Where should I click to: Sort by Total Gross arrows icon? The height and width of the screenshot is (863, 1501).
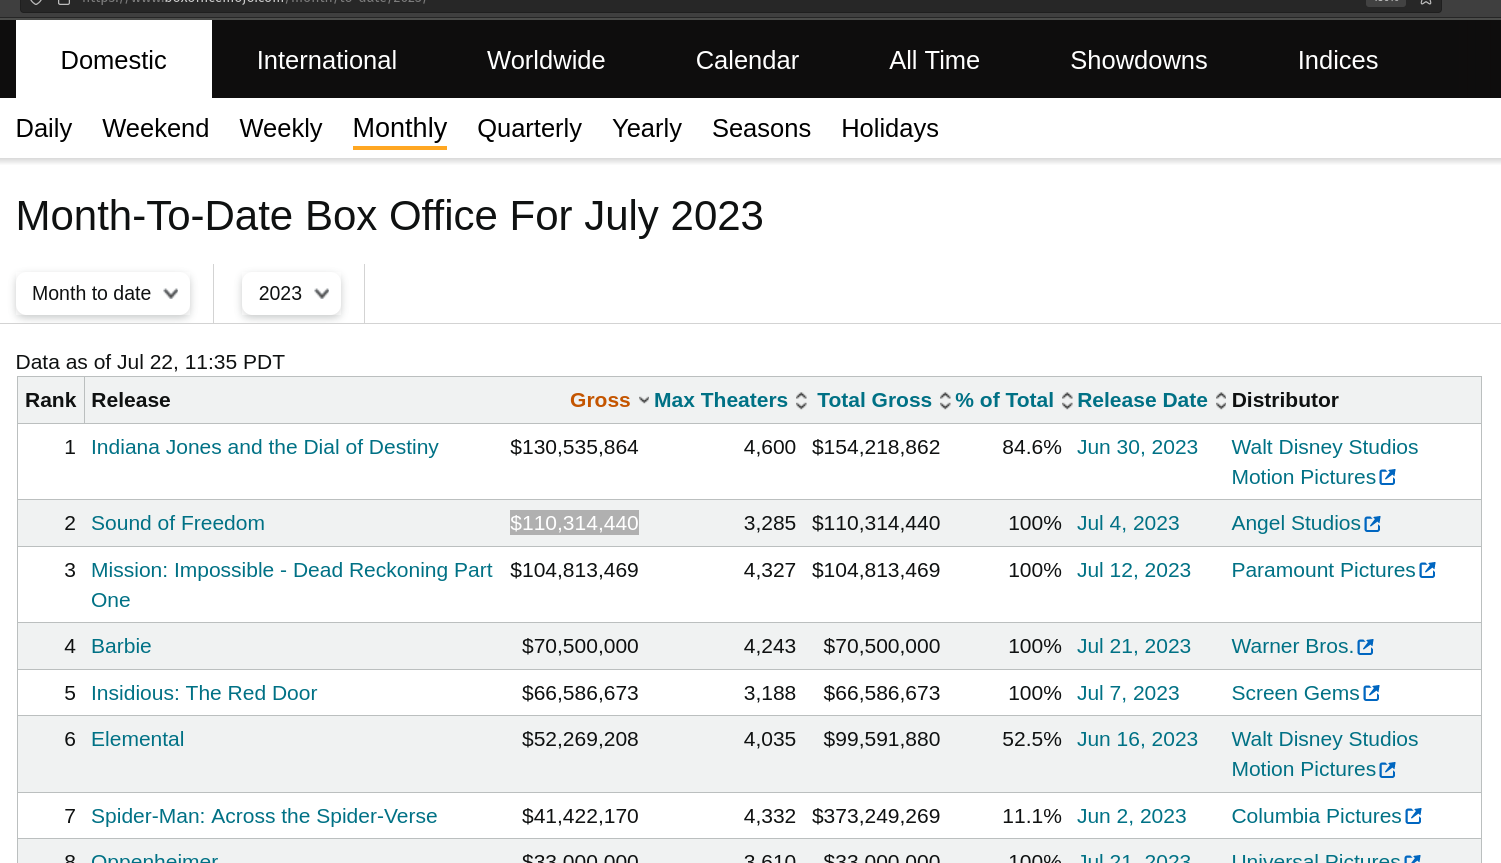tap(944, 401)
